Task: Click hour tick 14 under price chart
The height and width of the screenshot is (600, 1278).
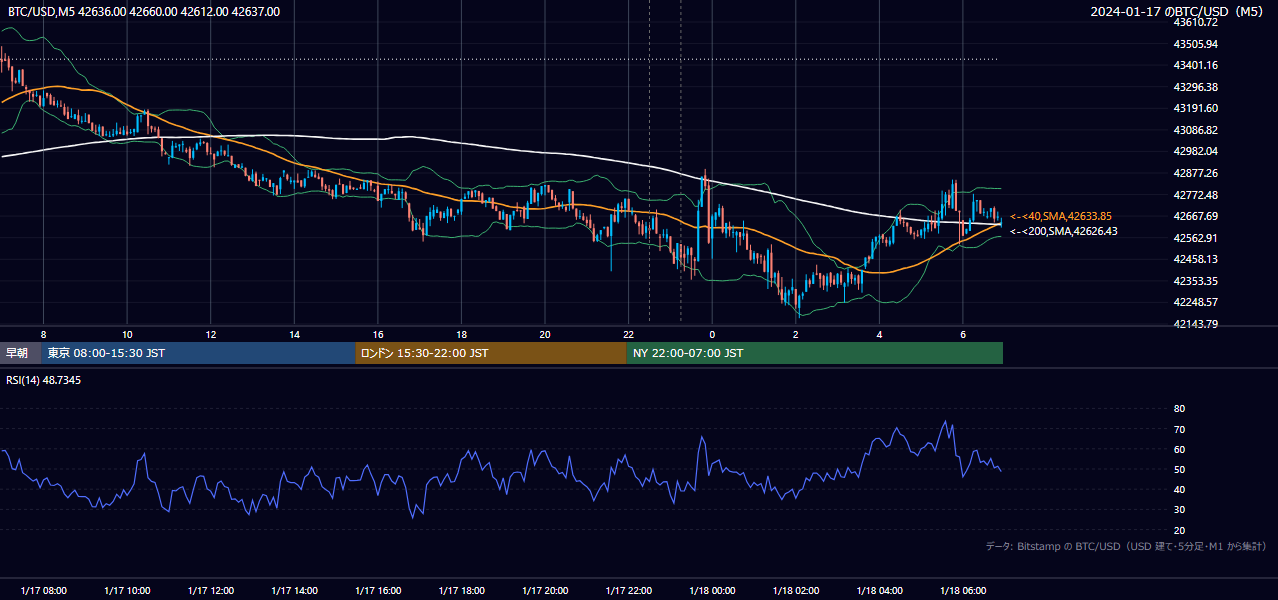Action: (294, 334)
